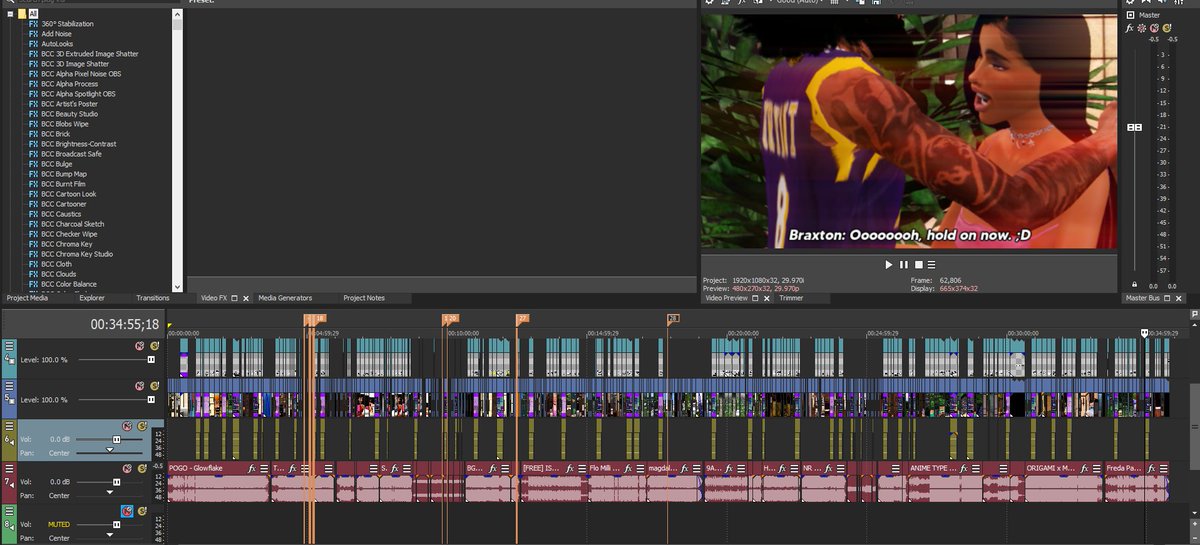Undock the Video Preview window
The image size is (1200, 545).
755,298
